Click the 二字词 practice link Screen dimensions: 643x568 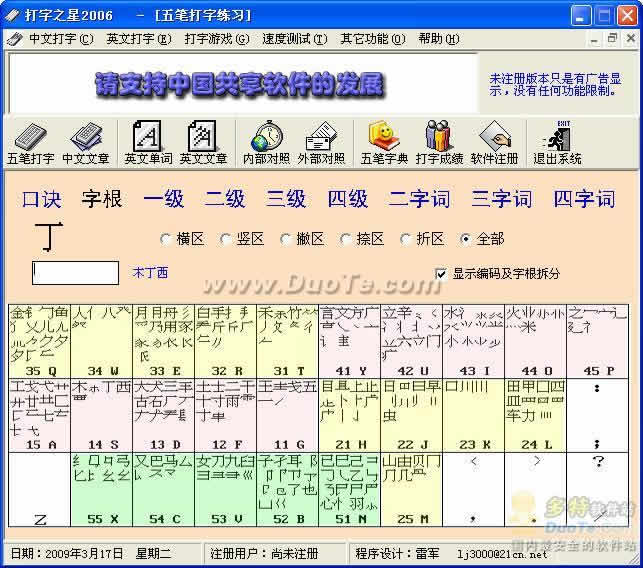[x=419, y=199]
